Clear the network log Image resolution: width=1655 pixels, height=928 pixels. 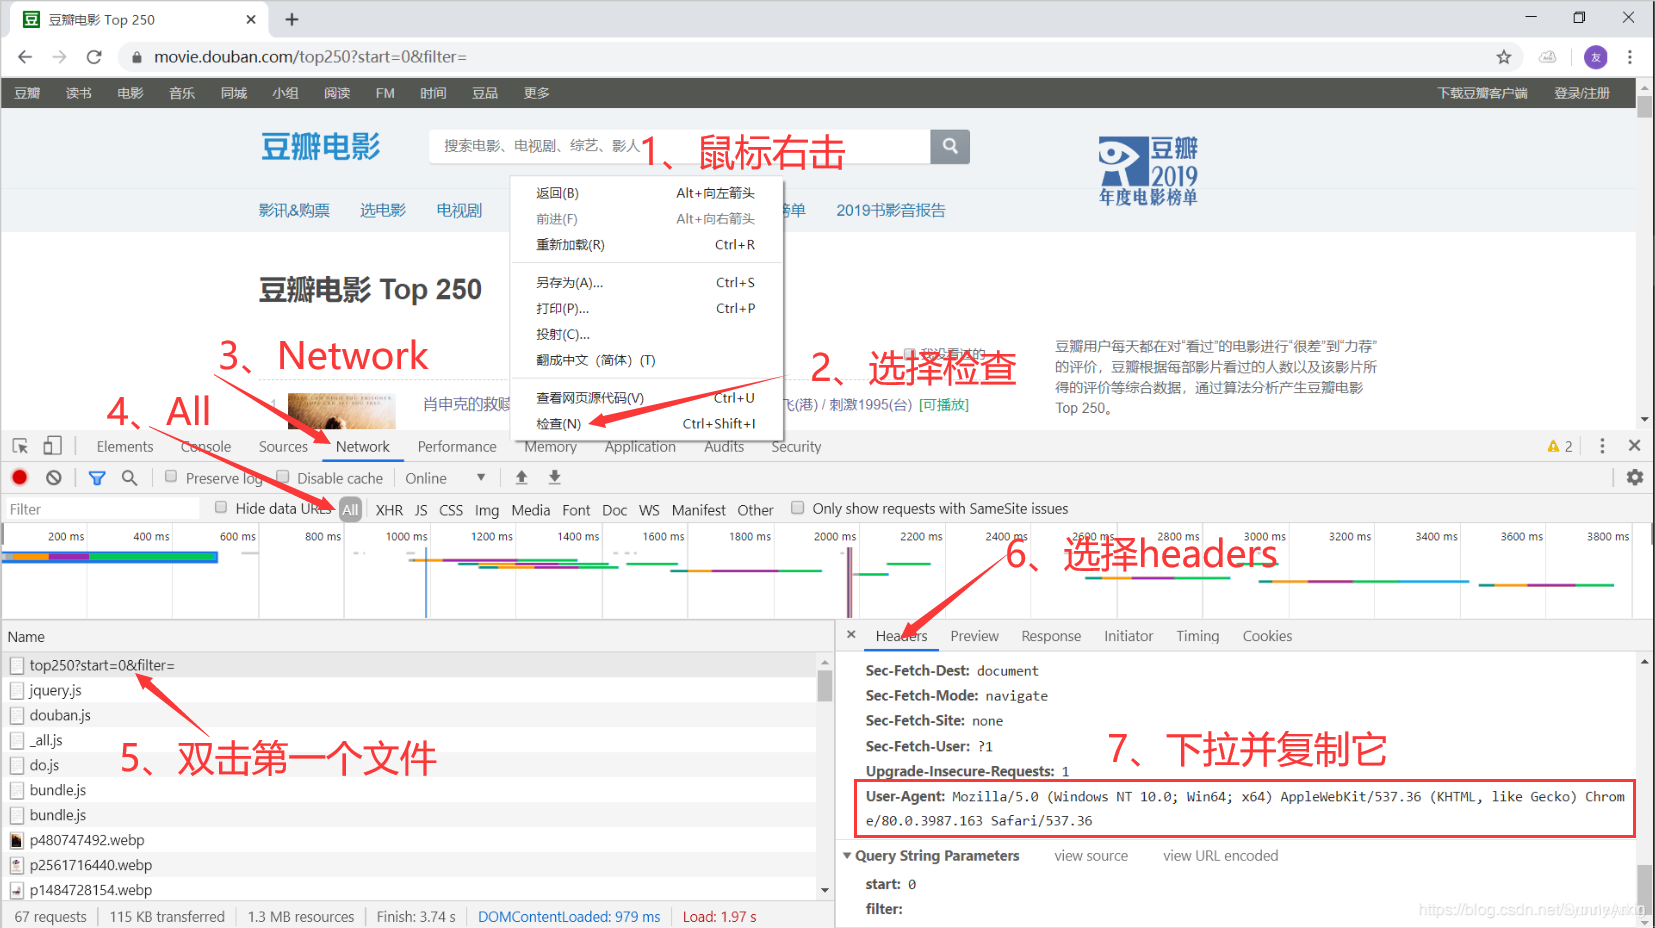point(54,478)
